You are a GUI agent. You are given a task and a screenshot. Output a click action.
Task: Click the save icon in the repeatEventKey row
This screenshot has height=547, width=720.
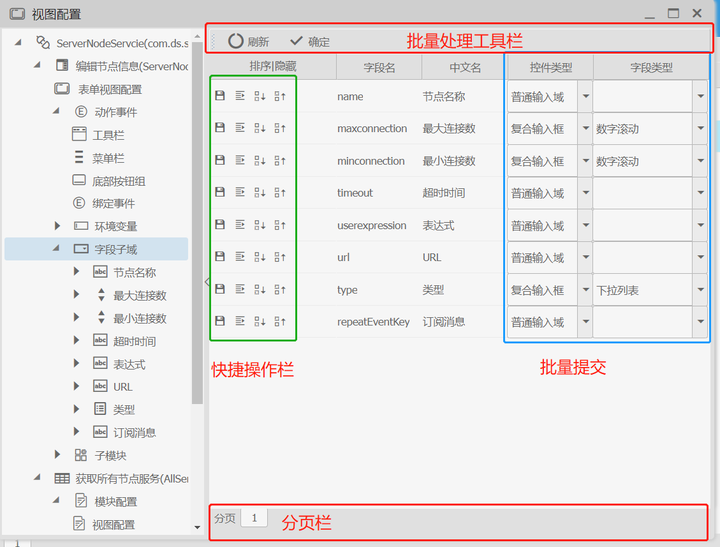(x=220, y=321)
